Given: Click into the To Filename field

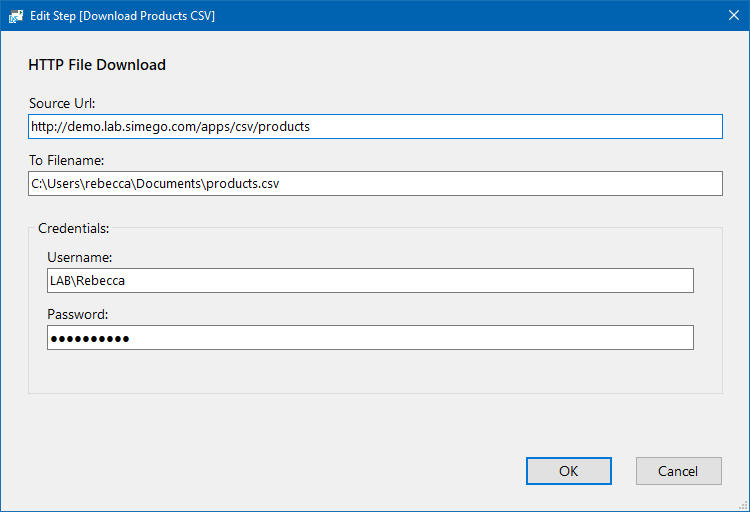Looking at the screenshot, I should 375,183.
